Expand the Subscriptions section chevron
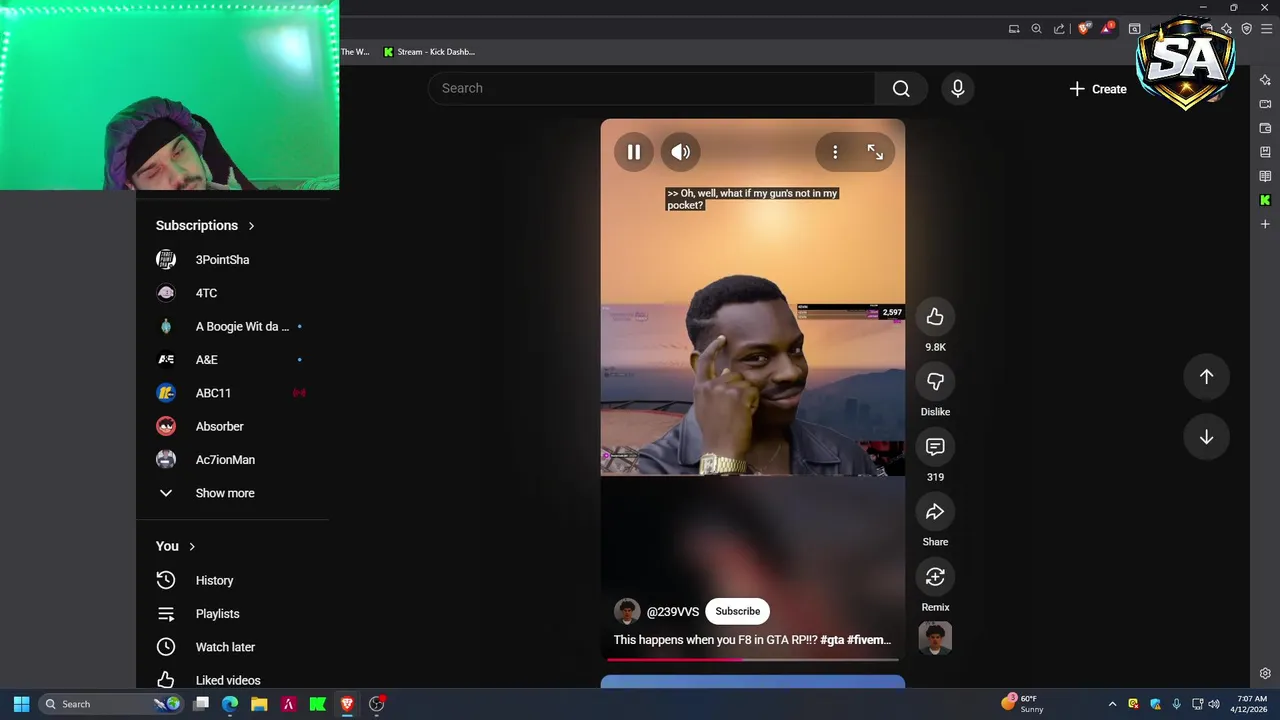This screenshot has height=720, width=1280. (251, 226)
